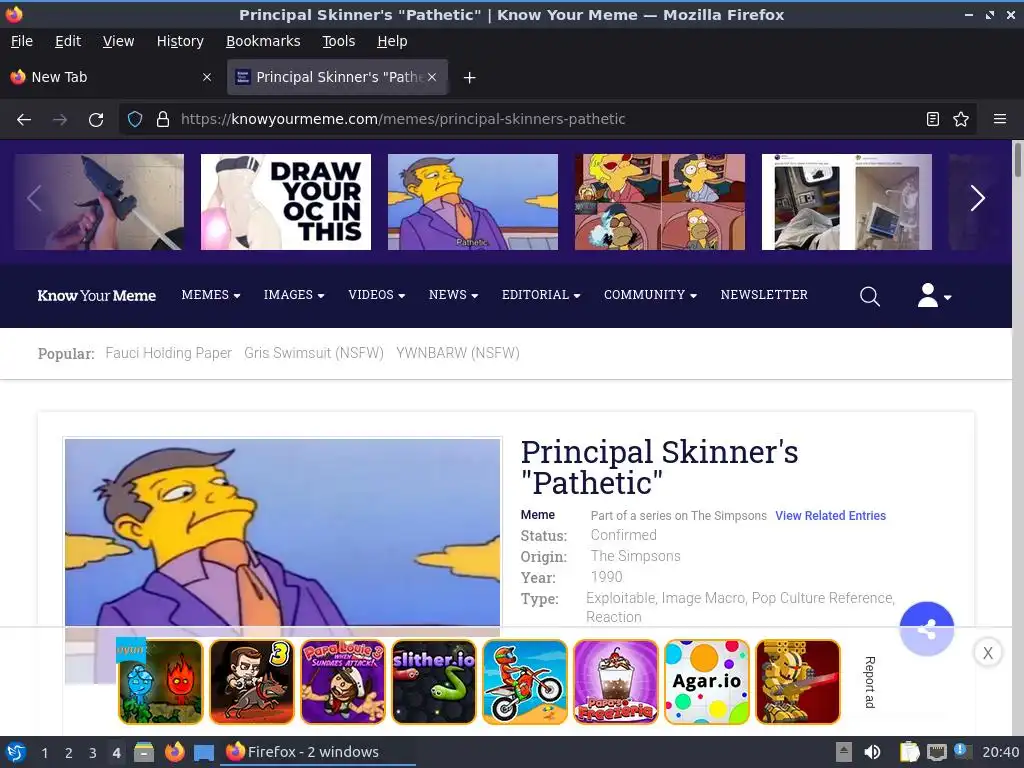The image size is (1024, 768).
Task: Switch to virtual desktop 2
Action: [69, 753]
